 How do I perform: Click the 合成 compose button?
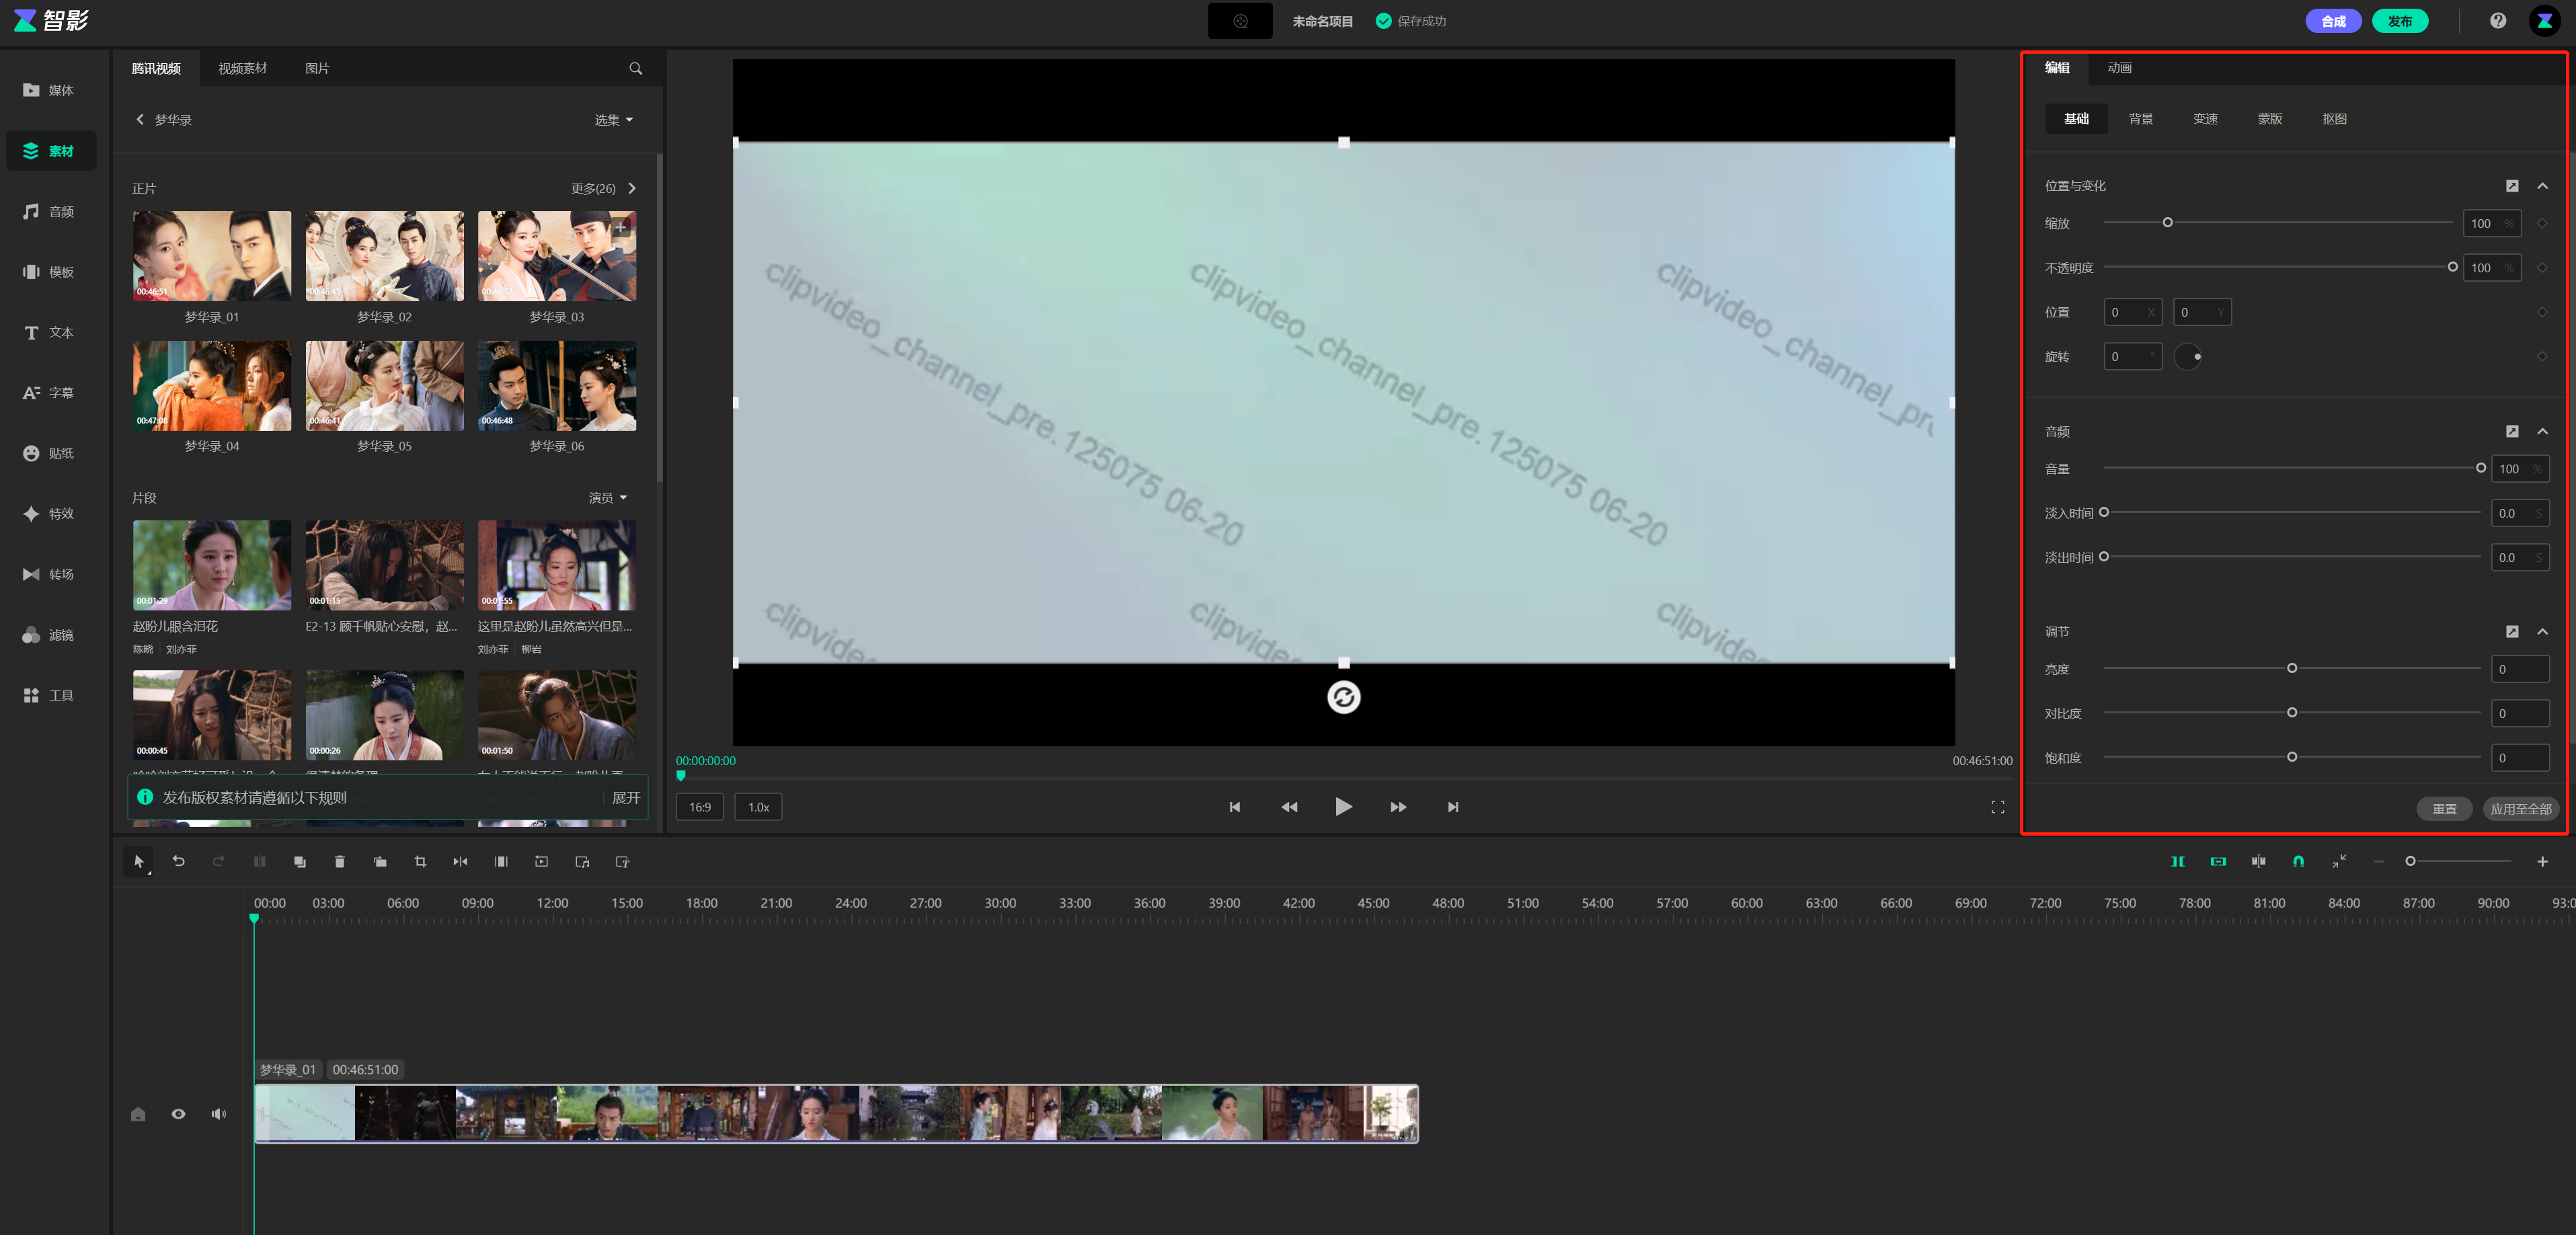(x=2333, y=21)
